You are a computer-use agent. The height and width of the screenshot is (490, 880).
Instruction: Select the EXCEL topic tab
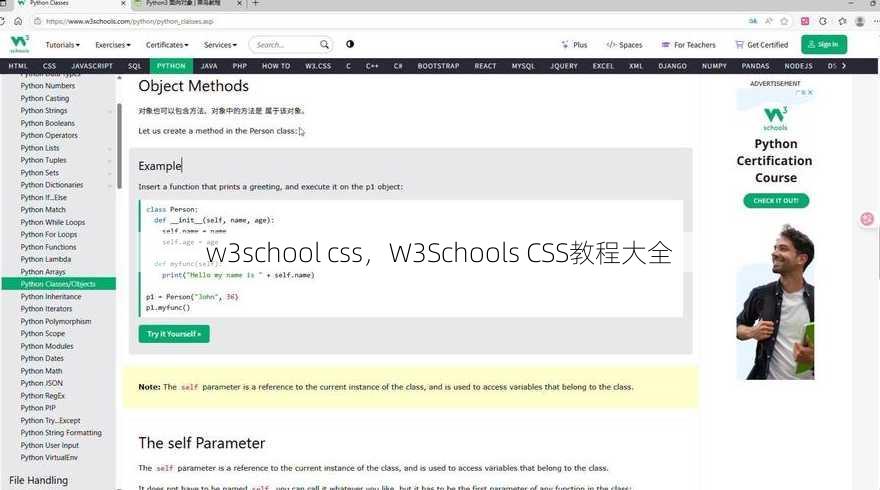point(603,66)
